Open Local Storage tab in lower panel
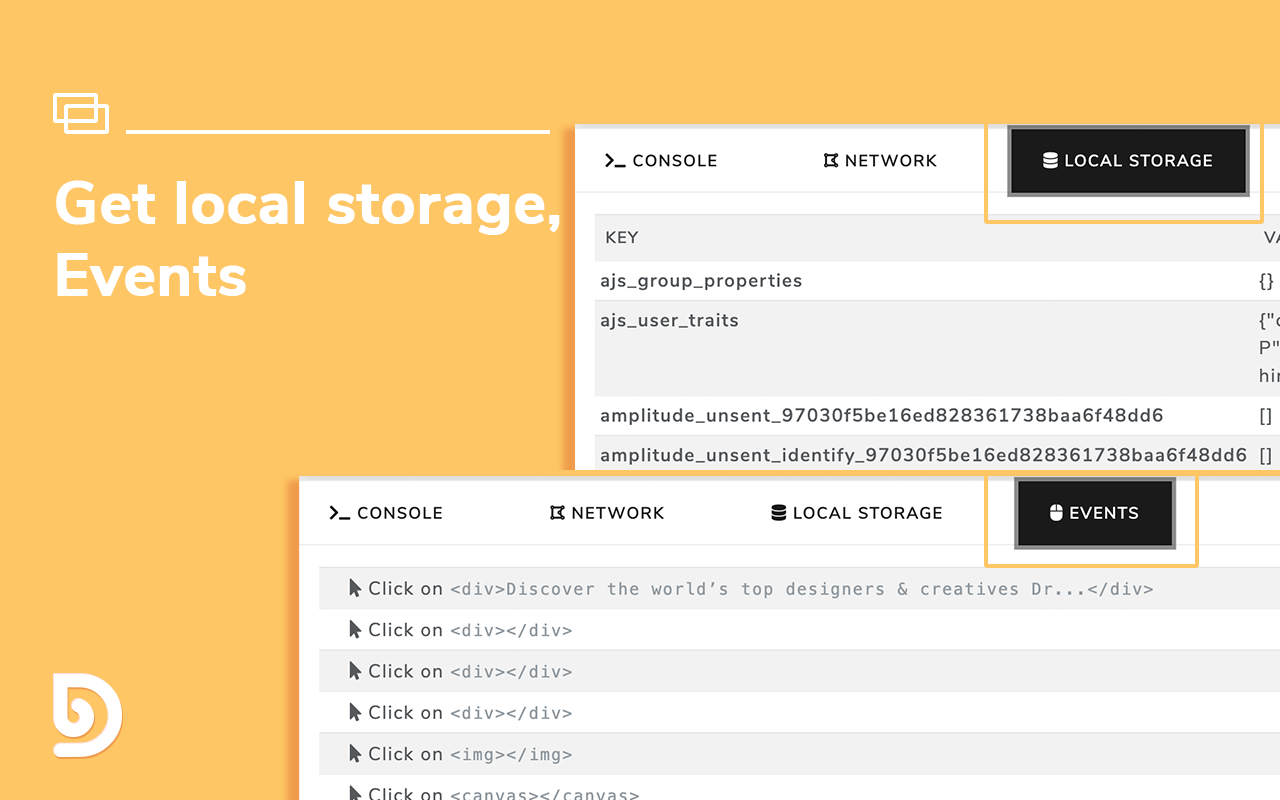The height and width of the screenshot is (800, 1280). 857,513
